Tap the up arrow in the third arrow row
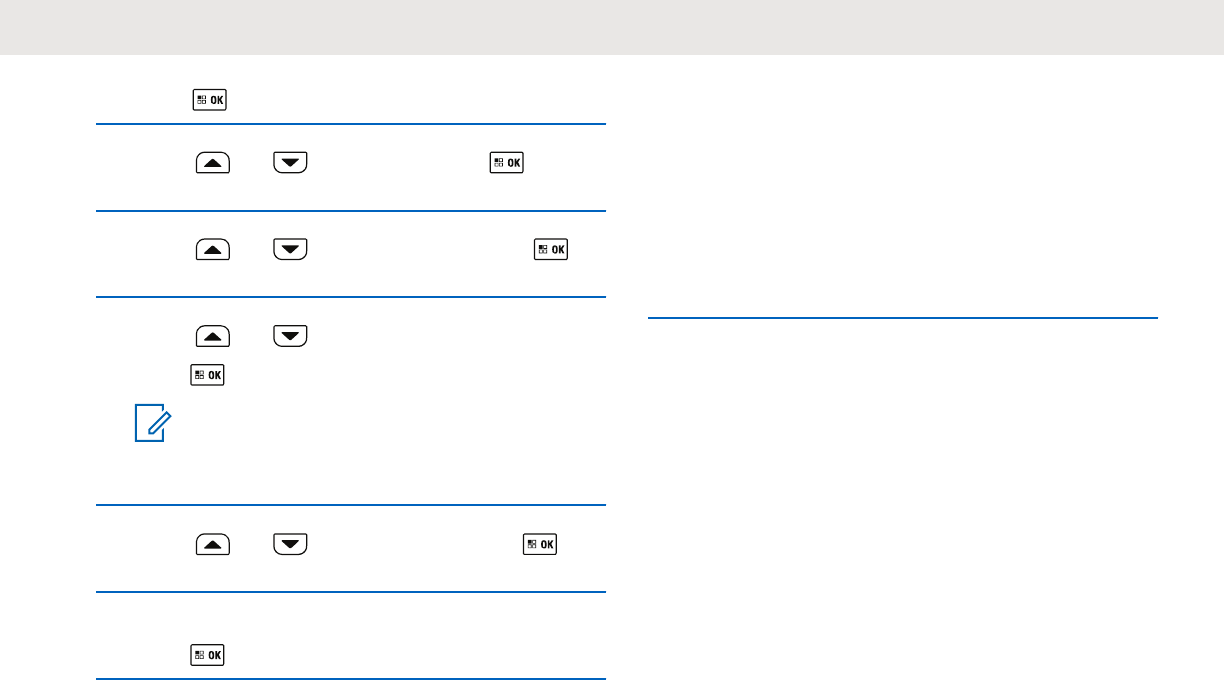This screenshot has height=680, width=1224. (213, 334)
